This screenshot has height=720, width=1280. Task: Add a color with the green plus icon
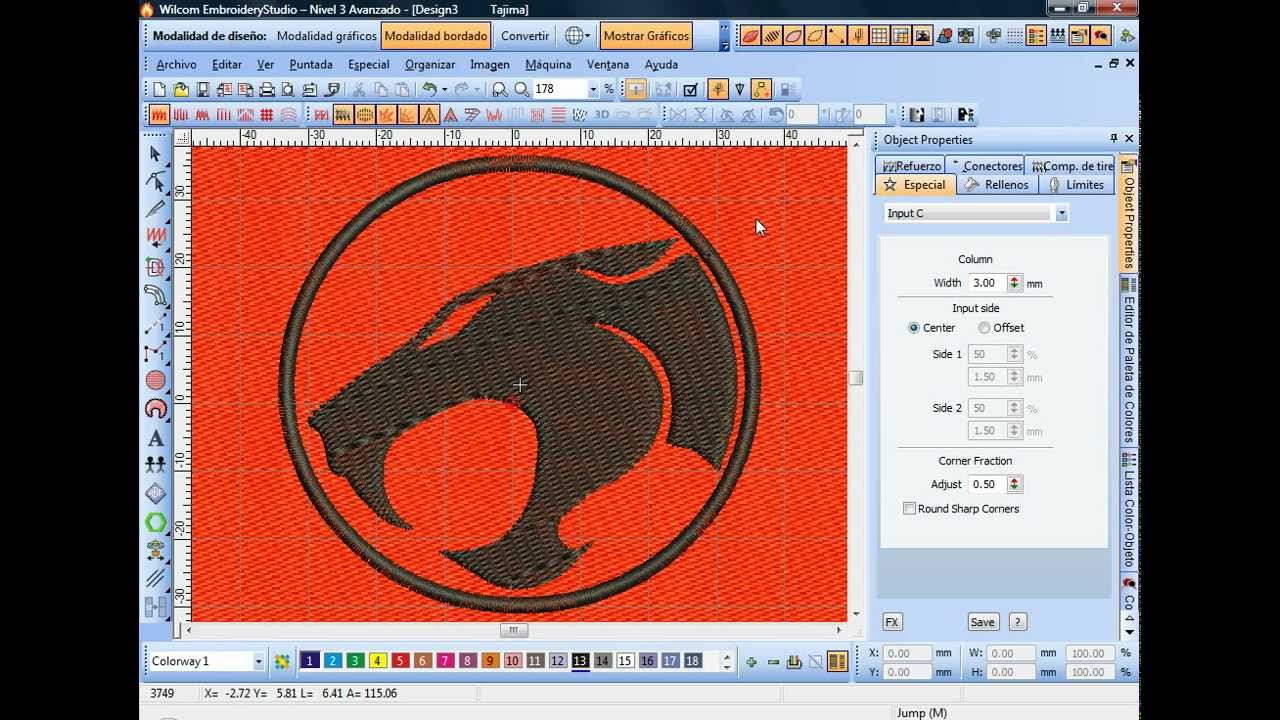click(x=751, y=662)
